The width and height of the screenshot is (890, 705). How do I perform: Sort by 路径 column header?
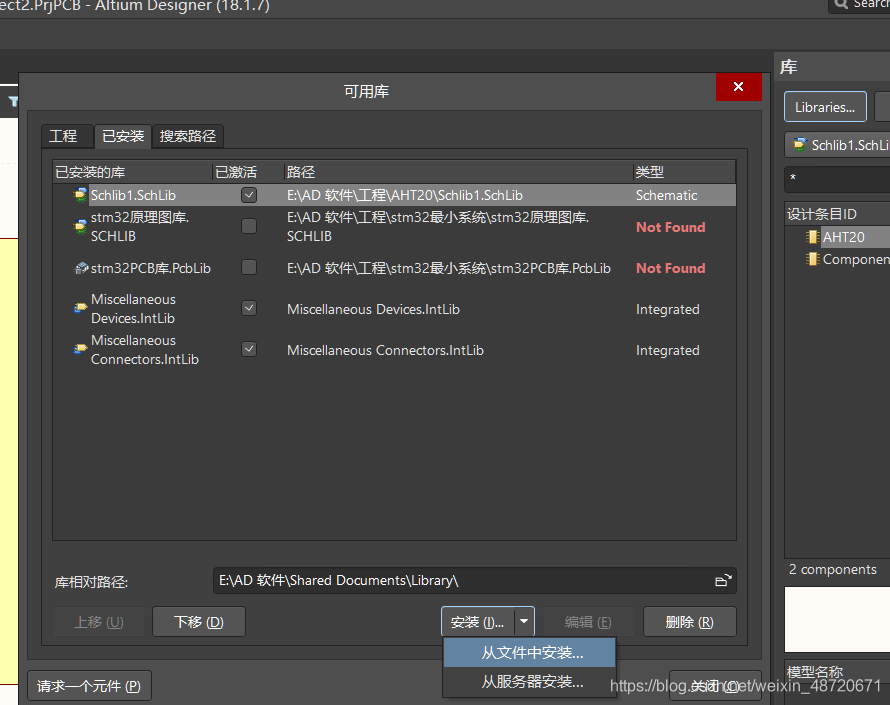pyautogui.click(x=458, y=172)
